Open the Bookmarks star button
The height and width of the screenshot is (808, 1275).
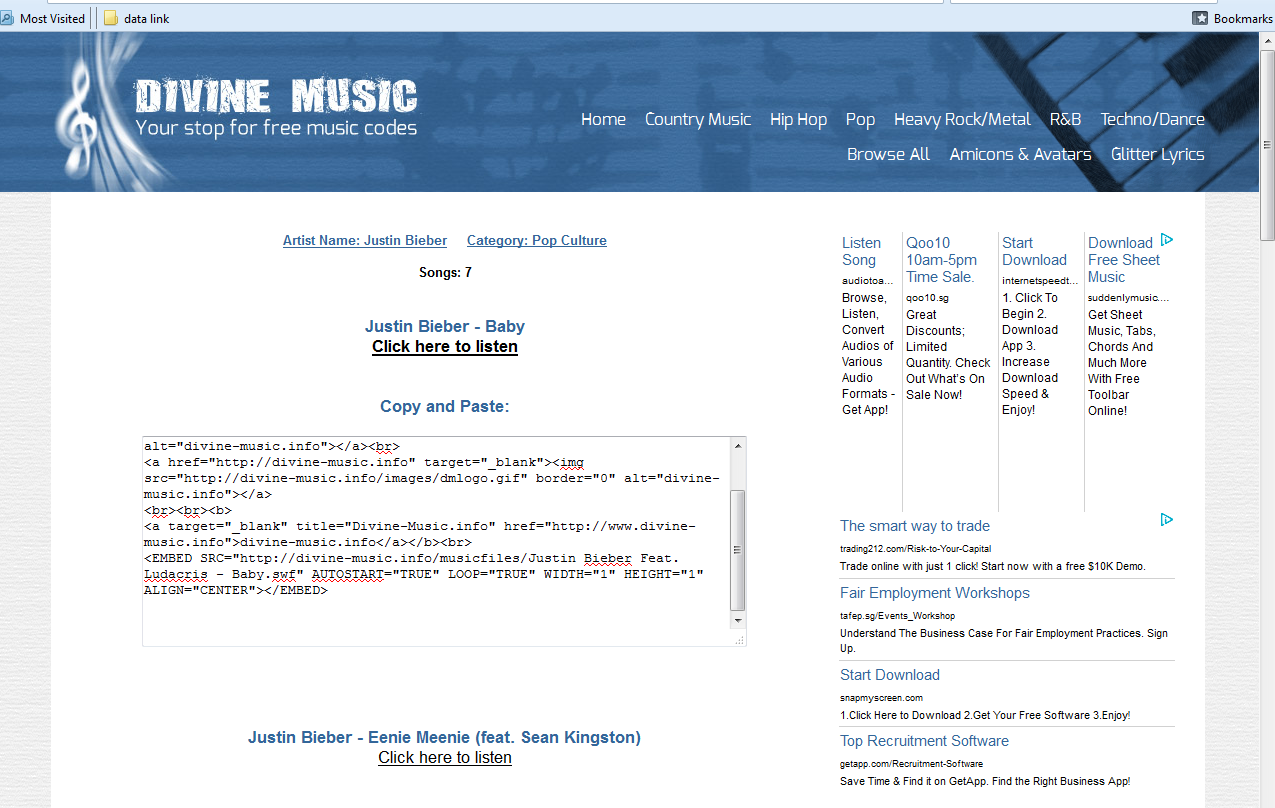coord(1200,18)
